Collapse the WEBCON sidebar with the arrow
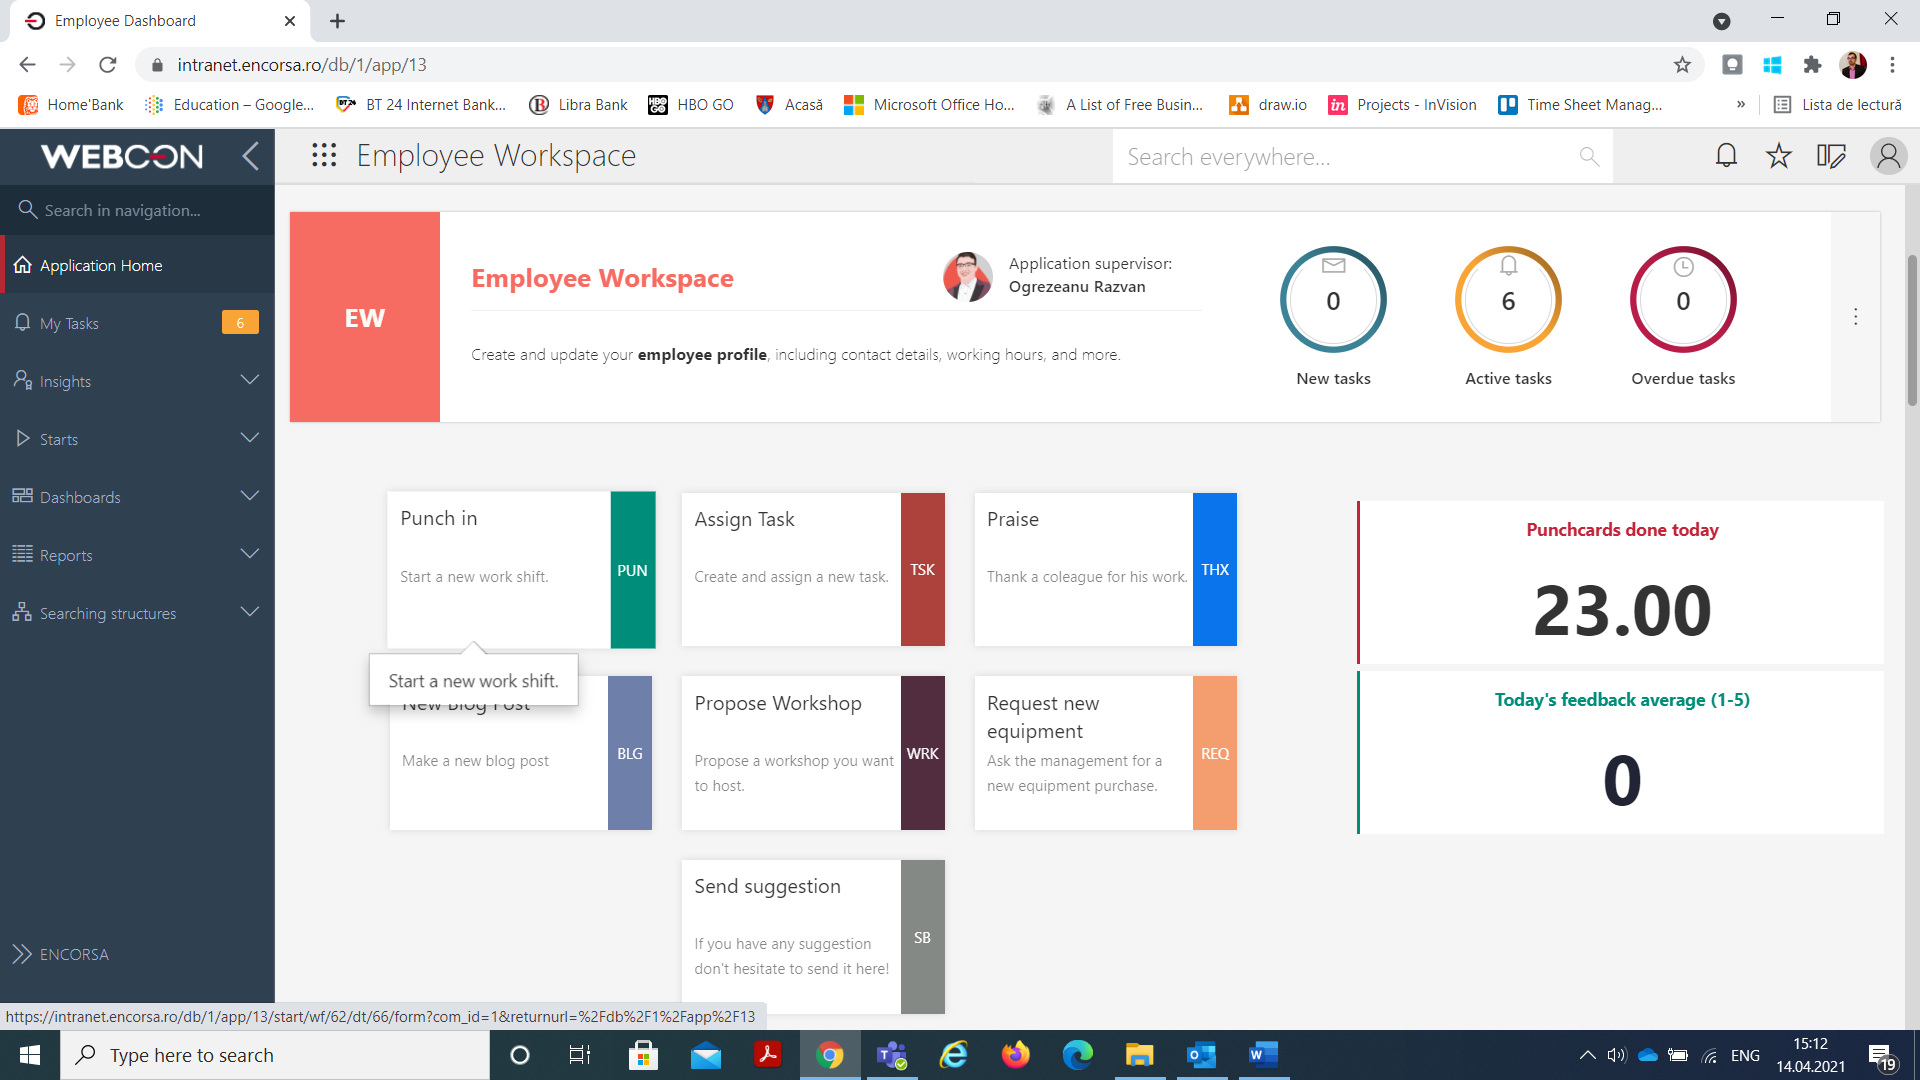The height and width of the screenshot is (1080, 1920). 250,156
